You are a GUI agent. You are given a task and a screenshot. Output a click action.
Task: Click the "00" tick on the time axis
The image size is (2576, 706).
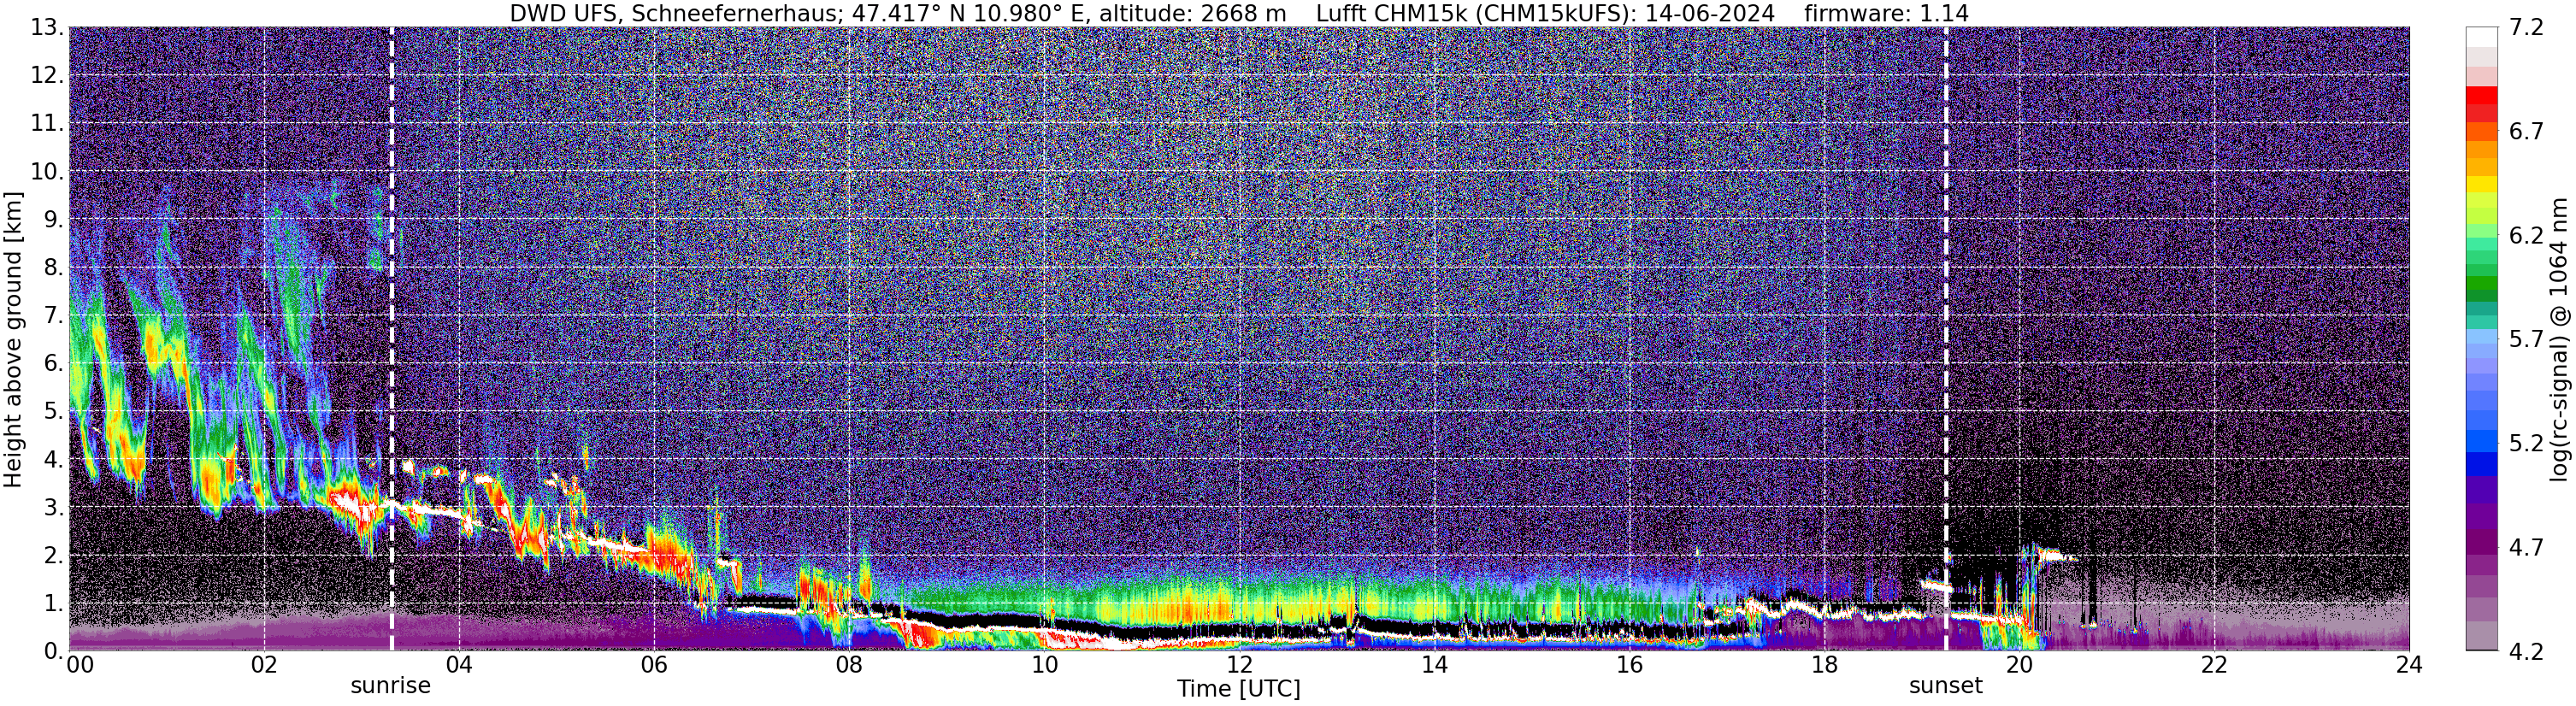click(80, 665)
